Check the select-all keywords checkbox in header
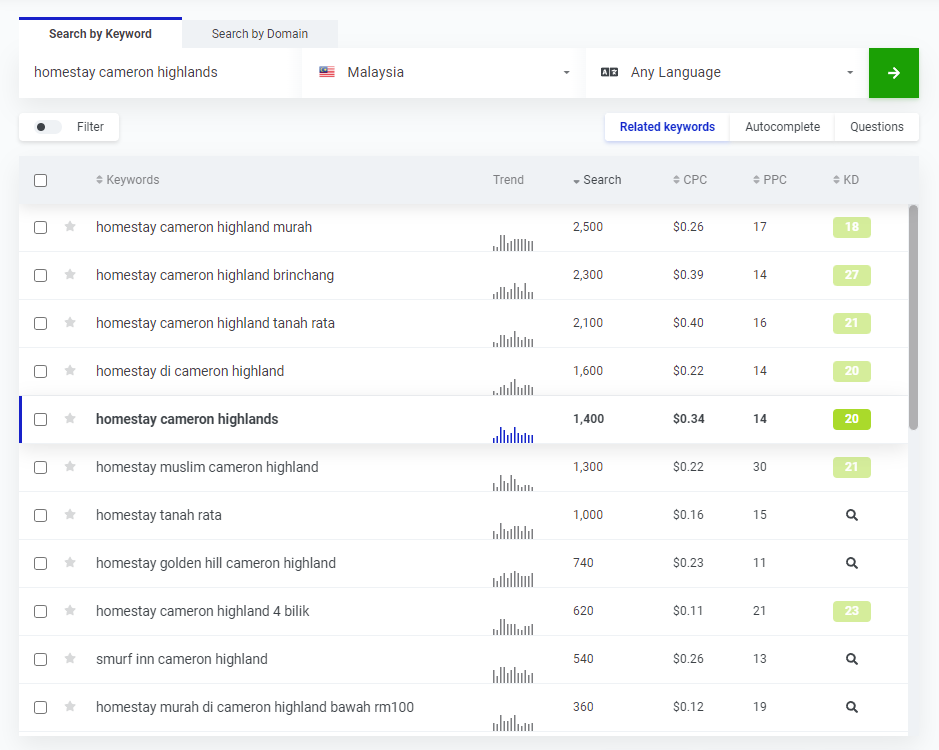 [x=40, y=181]
